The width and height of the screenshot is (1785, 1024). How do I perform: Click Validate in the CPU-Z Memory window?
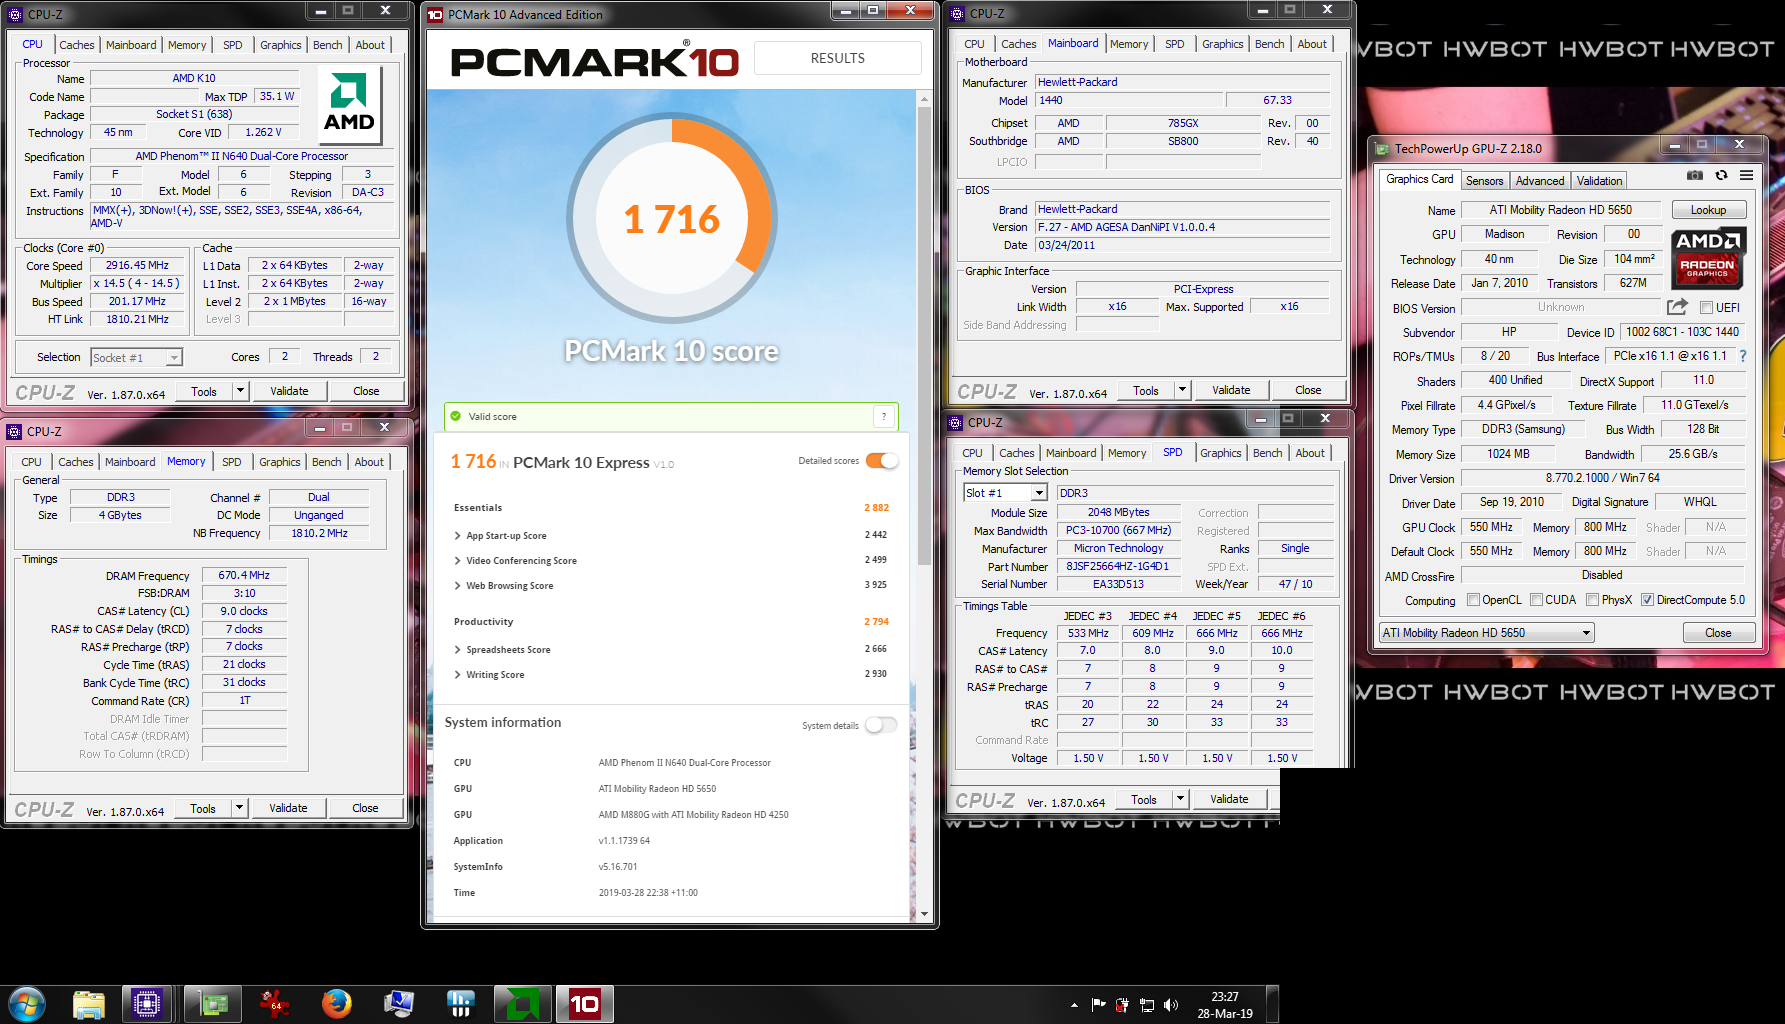pyautogui.click(x=288, y=808)
